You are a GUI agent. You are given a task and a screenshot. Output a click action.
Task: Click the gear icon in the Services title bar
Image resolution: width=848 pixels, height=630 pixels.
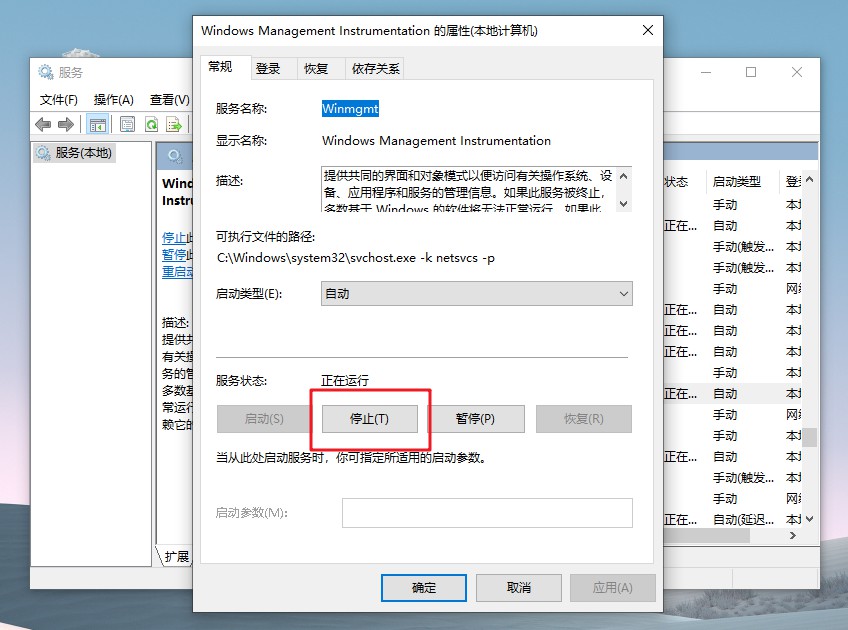coord(45,72)
